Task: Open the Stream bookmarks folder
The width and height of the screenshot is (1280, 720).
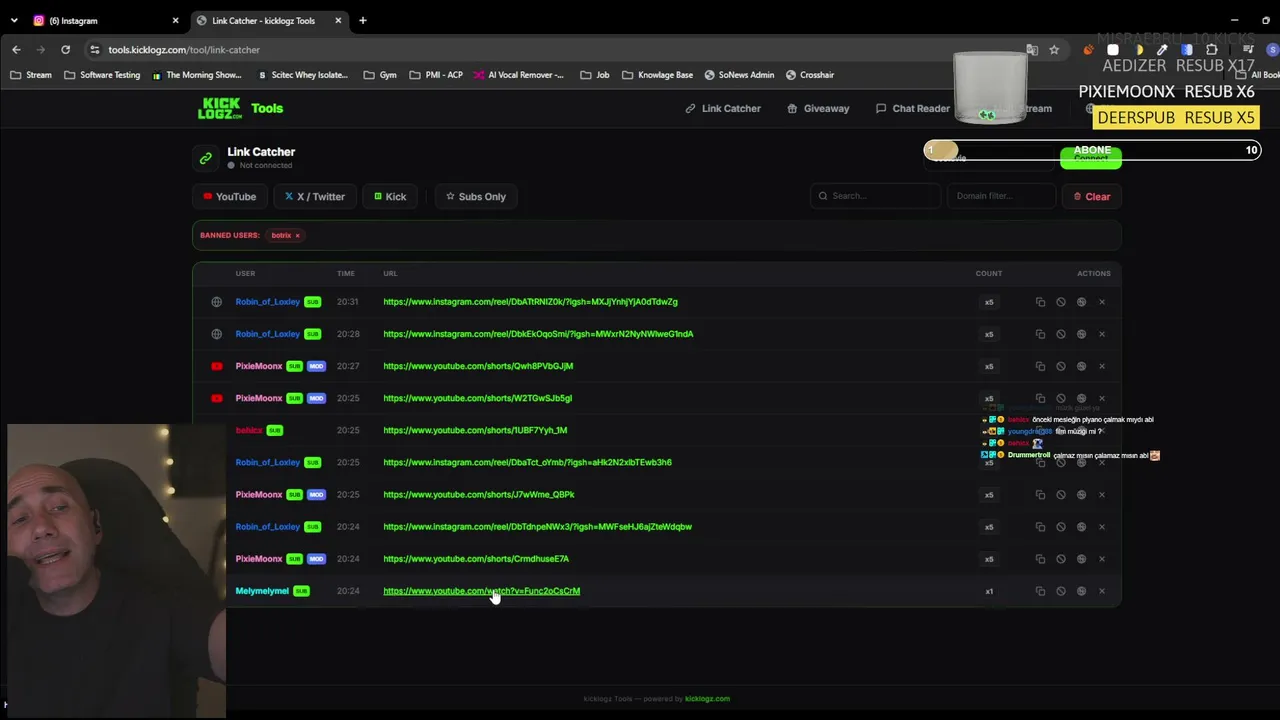Action: pos(30,75)
